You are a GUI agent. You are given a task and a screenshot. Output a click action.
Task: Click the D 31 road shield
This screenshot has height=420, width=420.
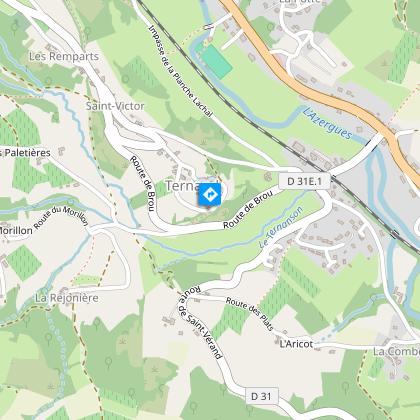[x=261, y=396]
